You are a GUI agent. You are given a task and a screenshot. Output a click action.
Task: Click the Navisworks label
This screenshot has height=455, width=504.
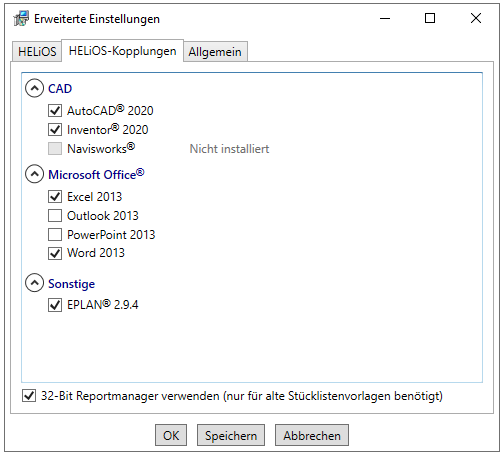click(101, 148)
